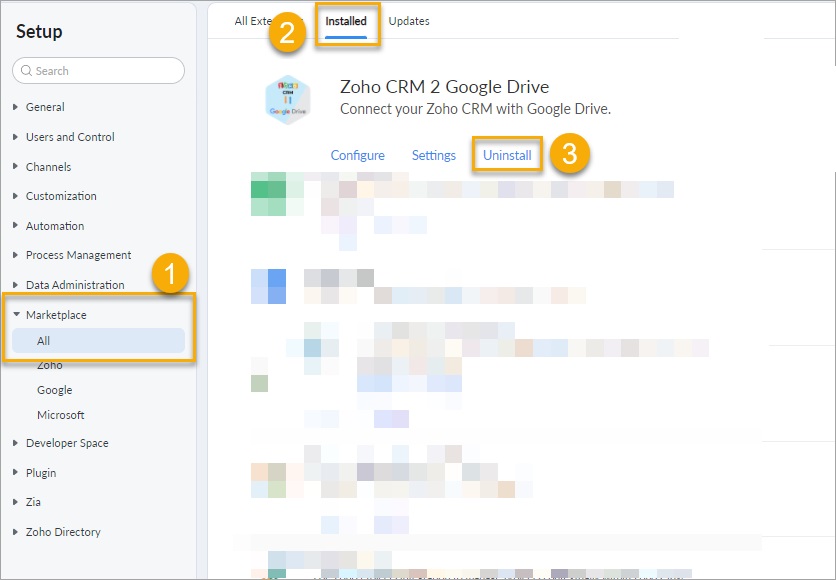Expand the Channels section

tap(15, 166)
